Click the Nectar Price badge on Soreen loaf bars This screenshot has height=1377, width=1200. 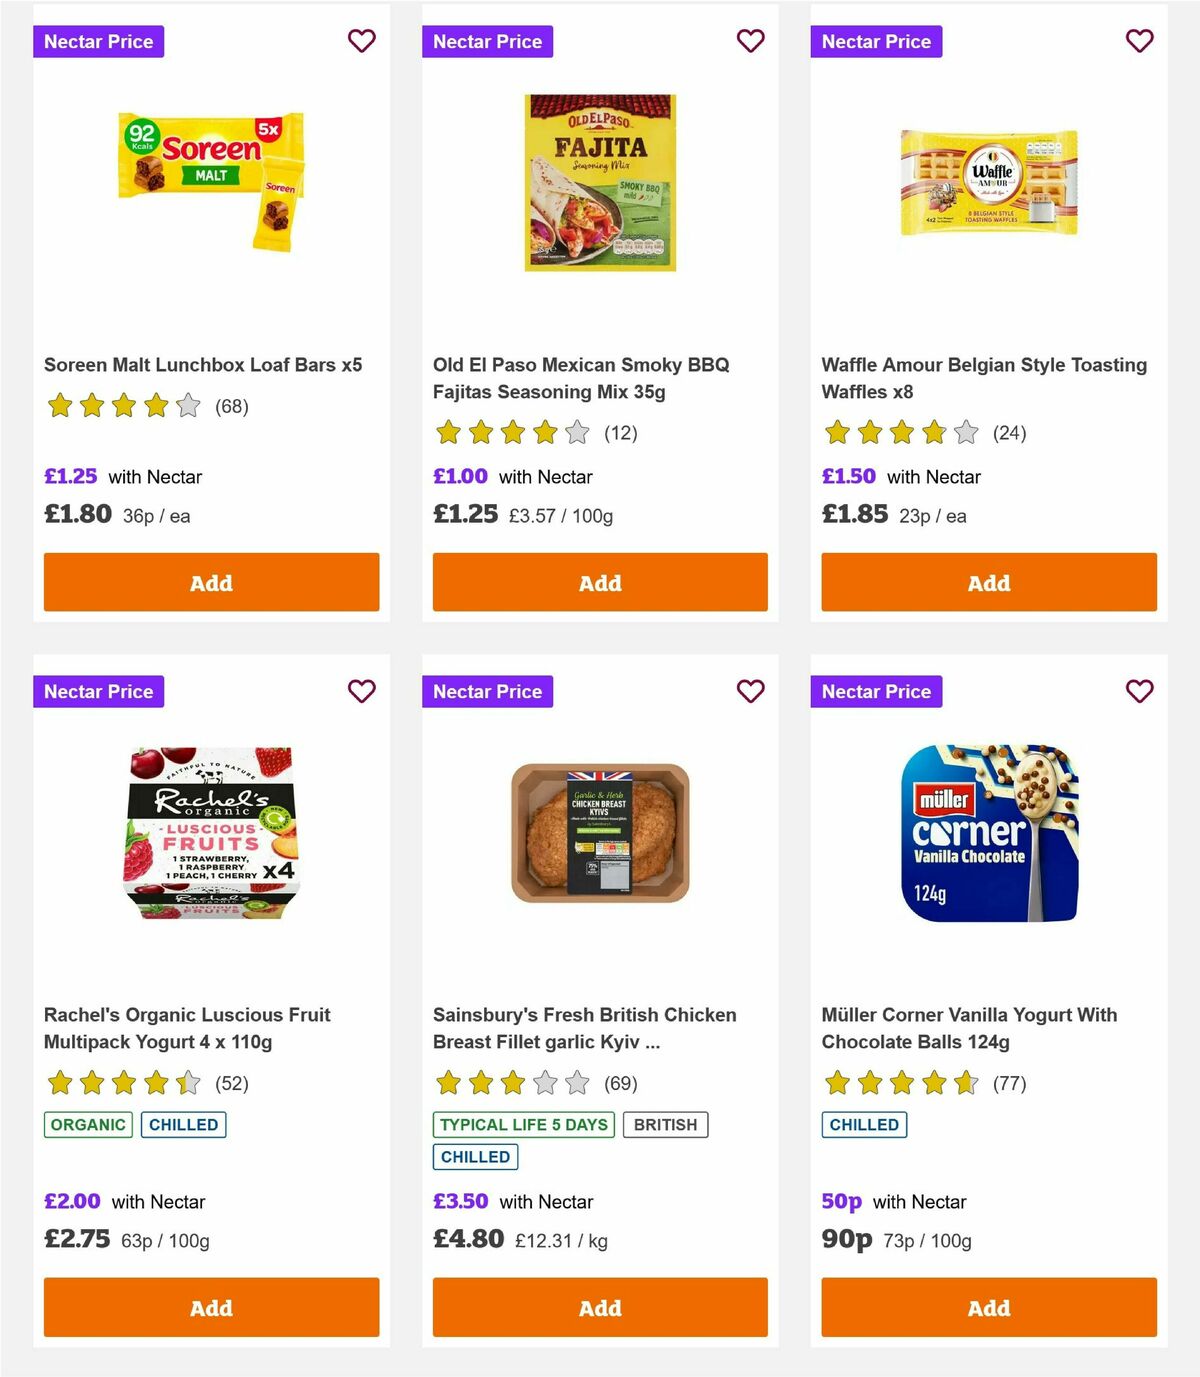[99, 41]
